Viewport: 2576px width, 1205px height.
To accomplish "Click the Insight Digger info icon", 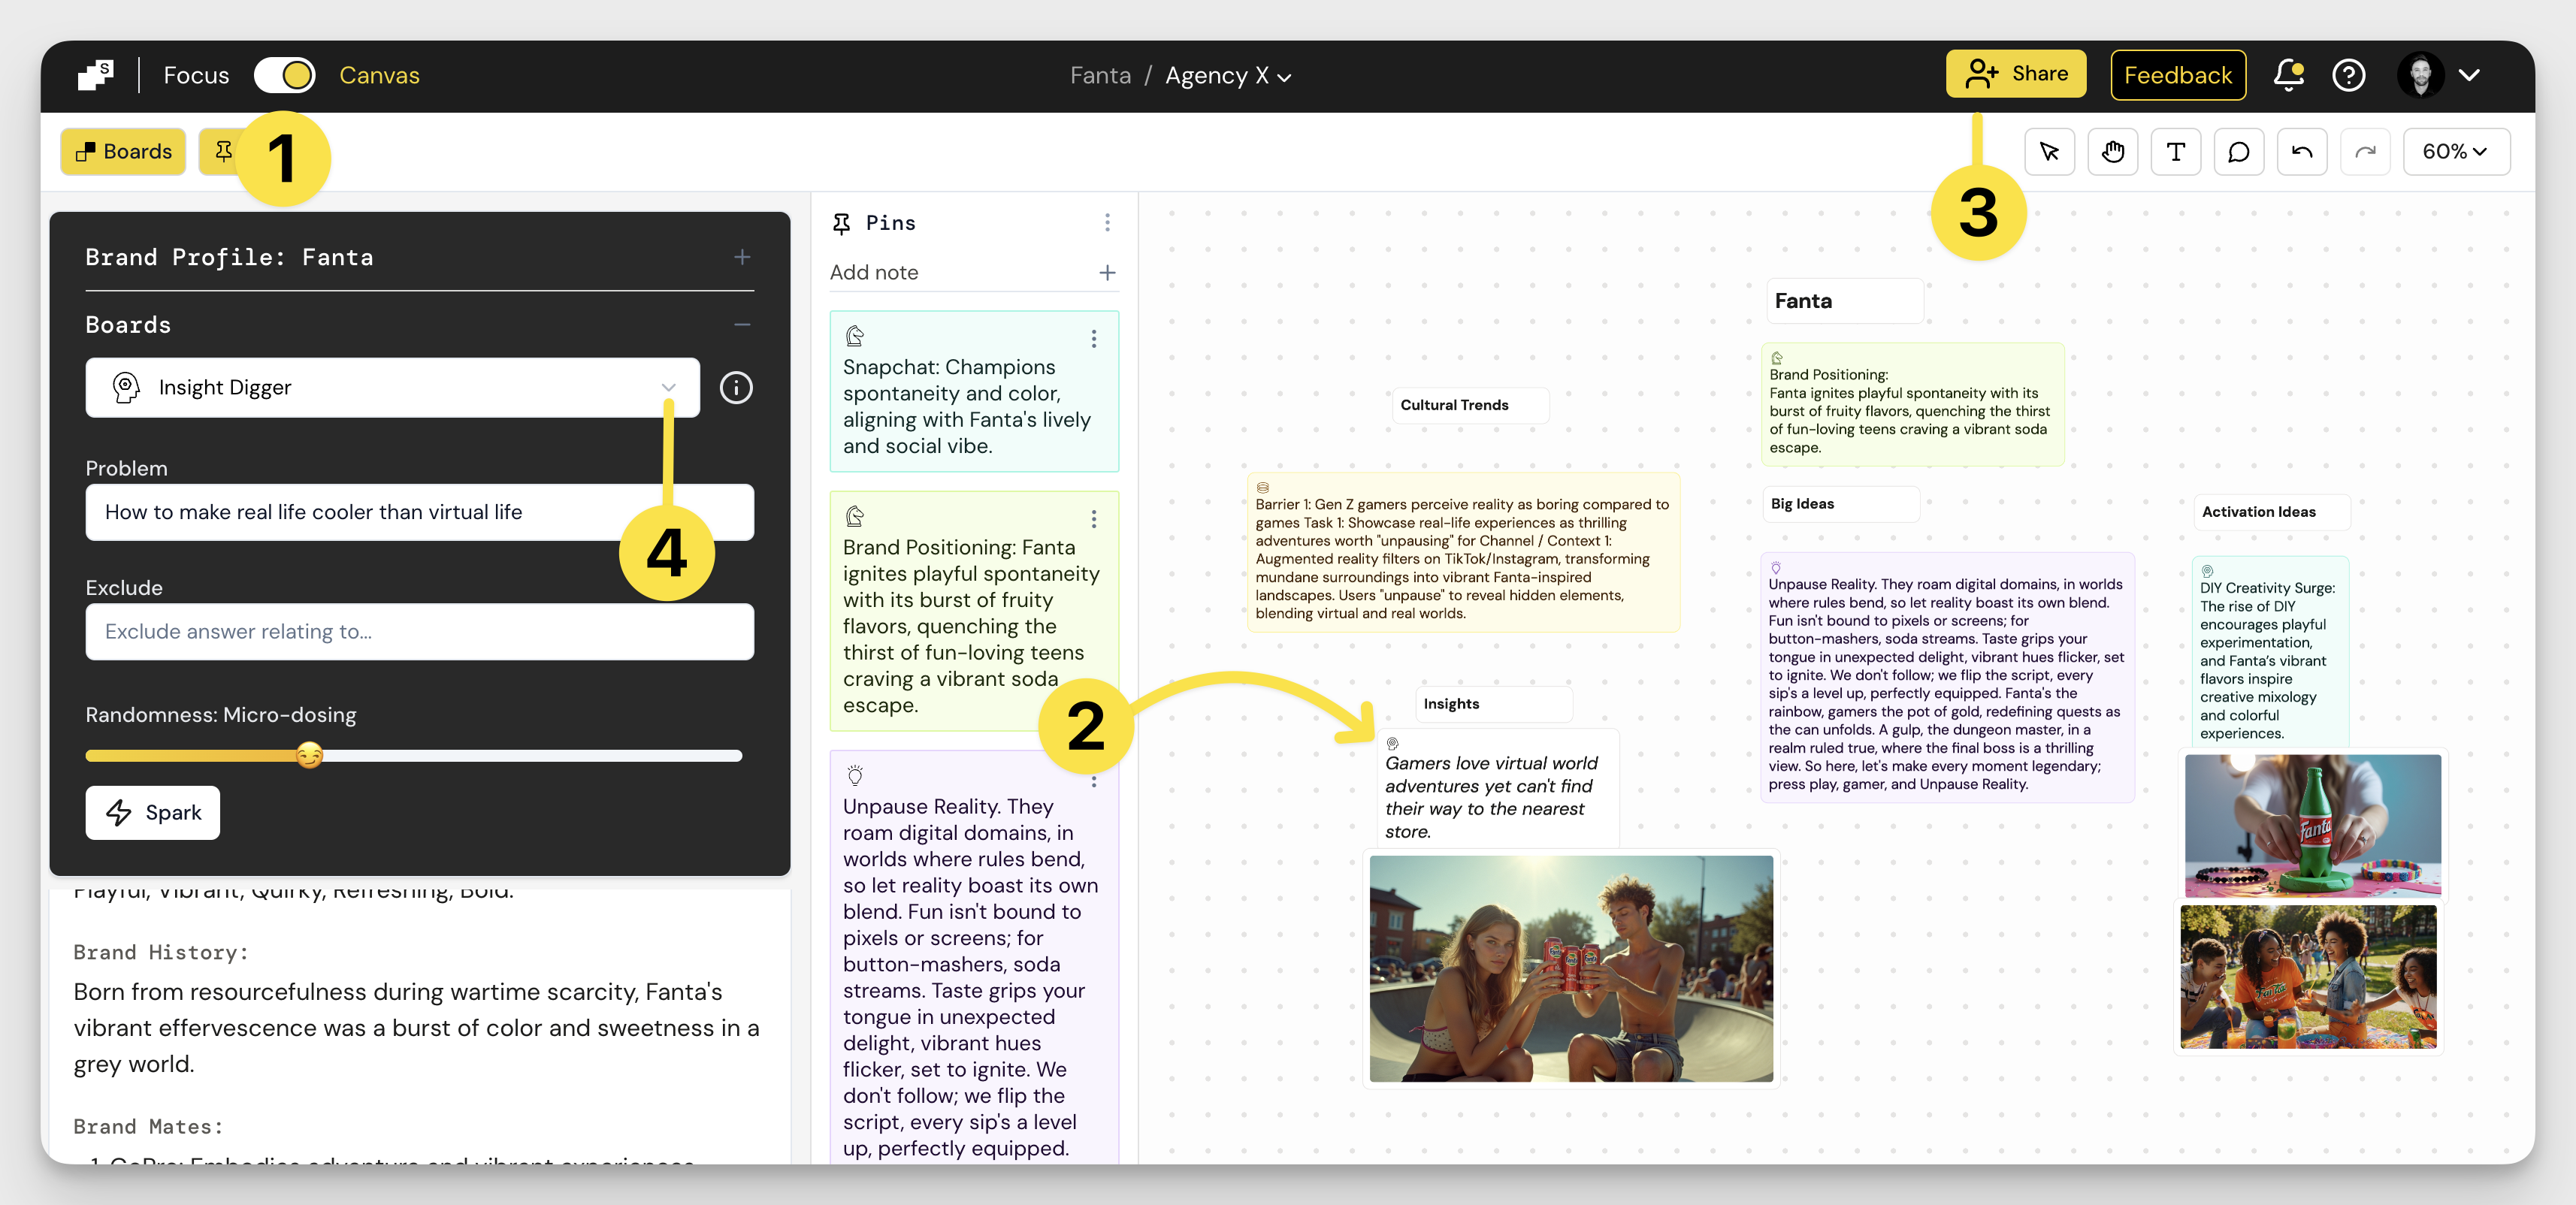I will [x=736, y=388].
